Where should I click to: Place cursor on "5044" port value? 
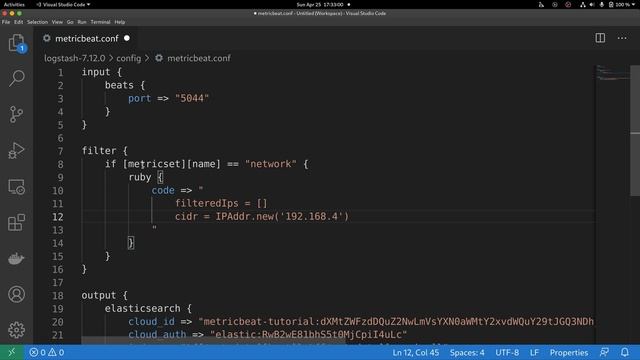pyautogui.click(x=192, y=98)
